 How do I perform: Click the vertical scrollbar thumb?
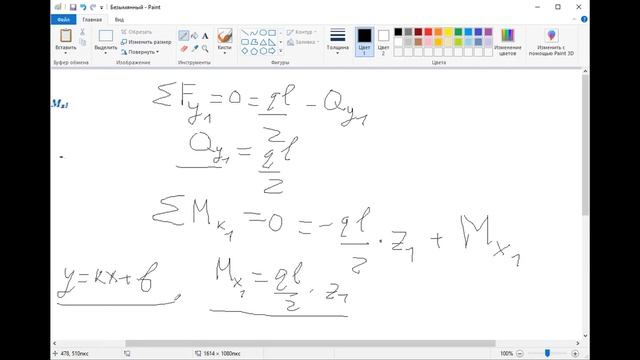pyautogui.click(x=585, y=145)
